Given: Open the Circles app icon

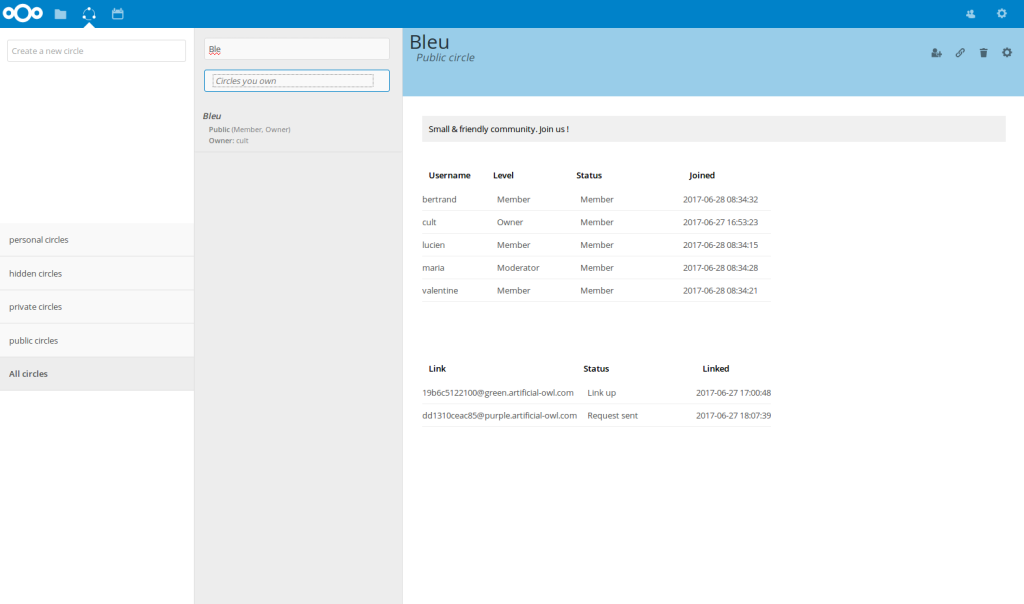Looking at the screenshot, I should click(x=89, y=14).
